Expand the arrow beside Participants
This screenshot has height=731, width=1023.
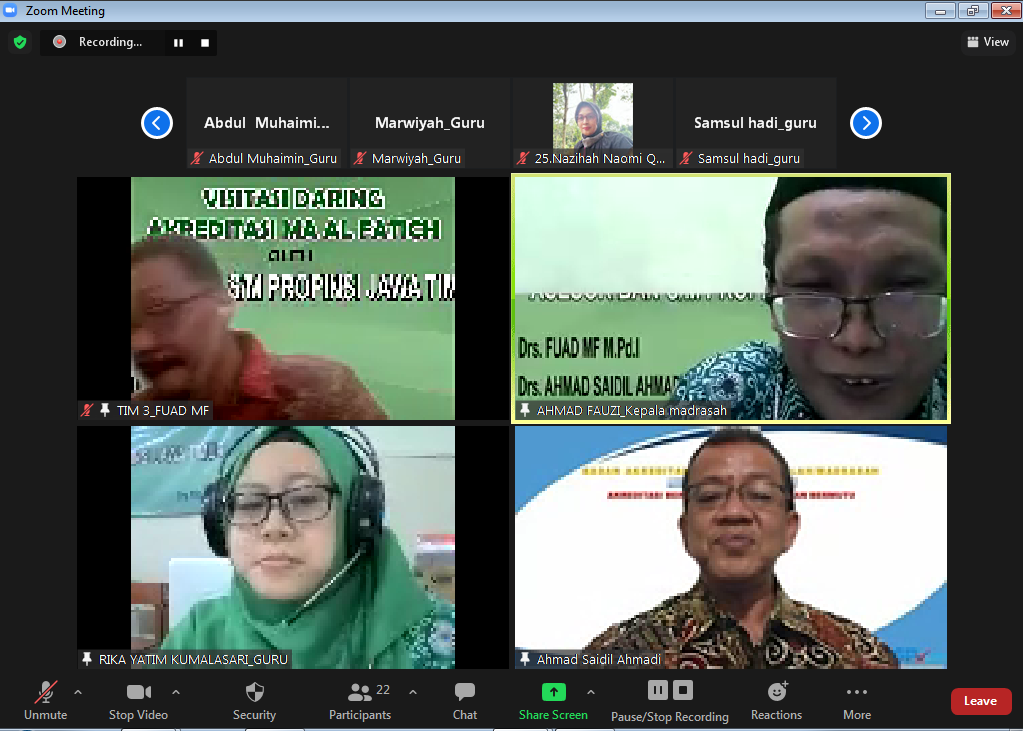(413, 691)
